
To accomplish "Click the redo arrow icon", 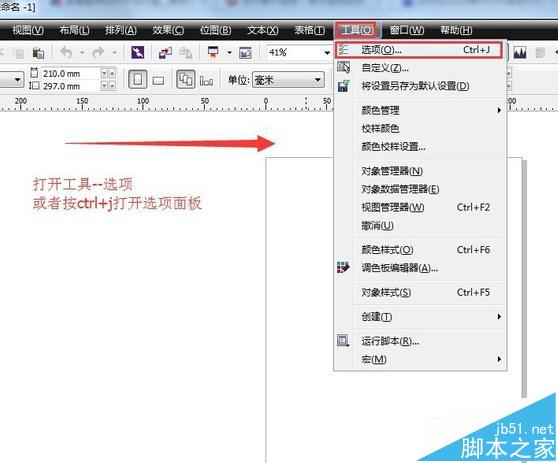I will pyautogui.click(x=98, y=52).
